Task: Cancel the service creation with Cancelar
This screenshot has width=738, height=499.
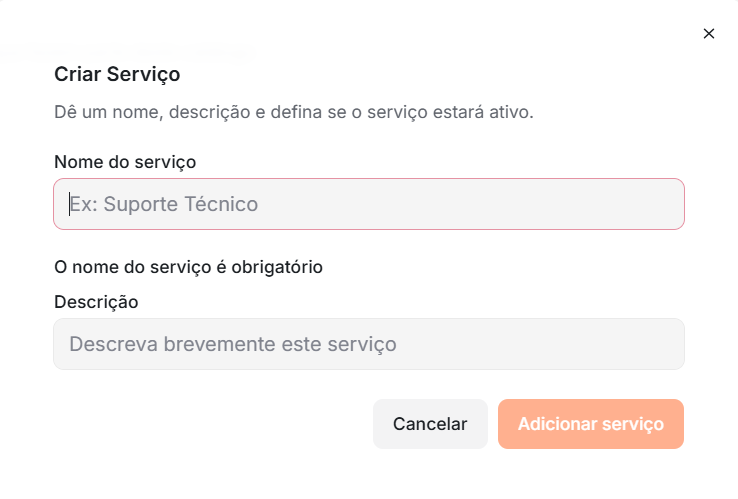Action: click(430, 424)
